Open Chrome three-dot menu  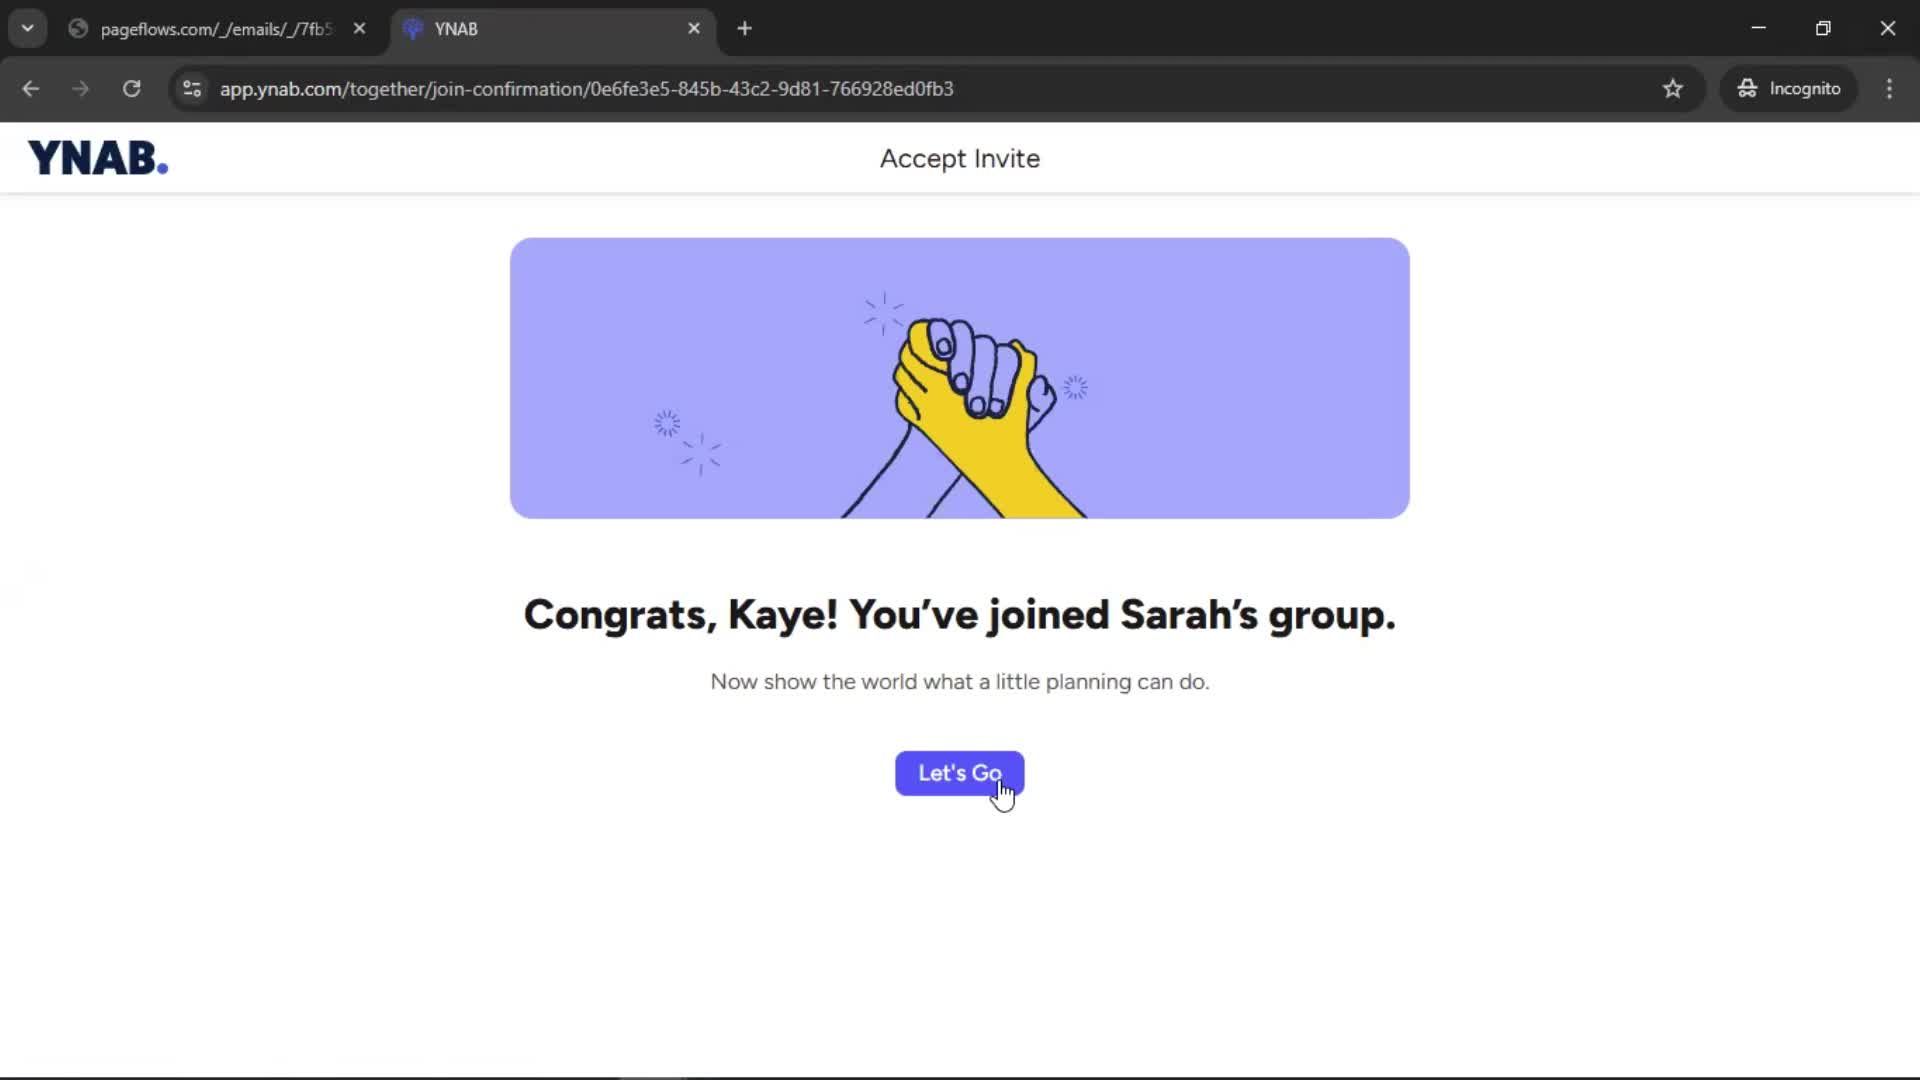tap(1889, 89)
